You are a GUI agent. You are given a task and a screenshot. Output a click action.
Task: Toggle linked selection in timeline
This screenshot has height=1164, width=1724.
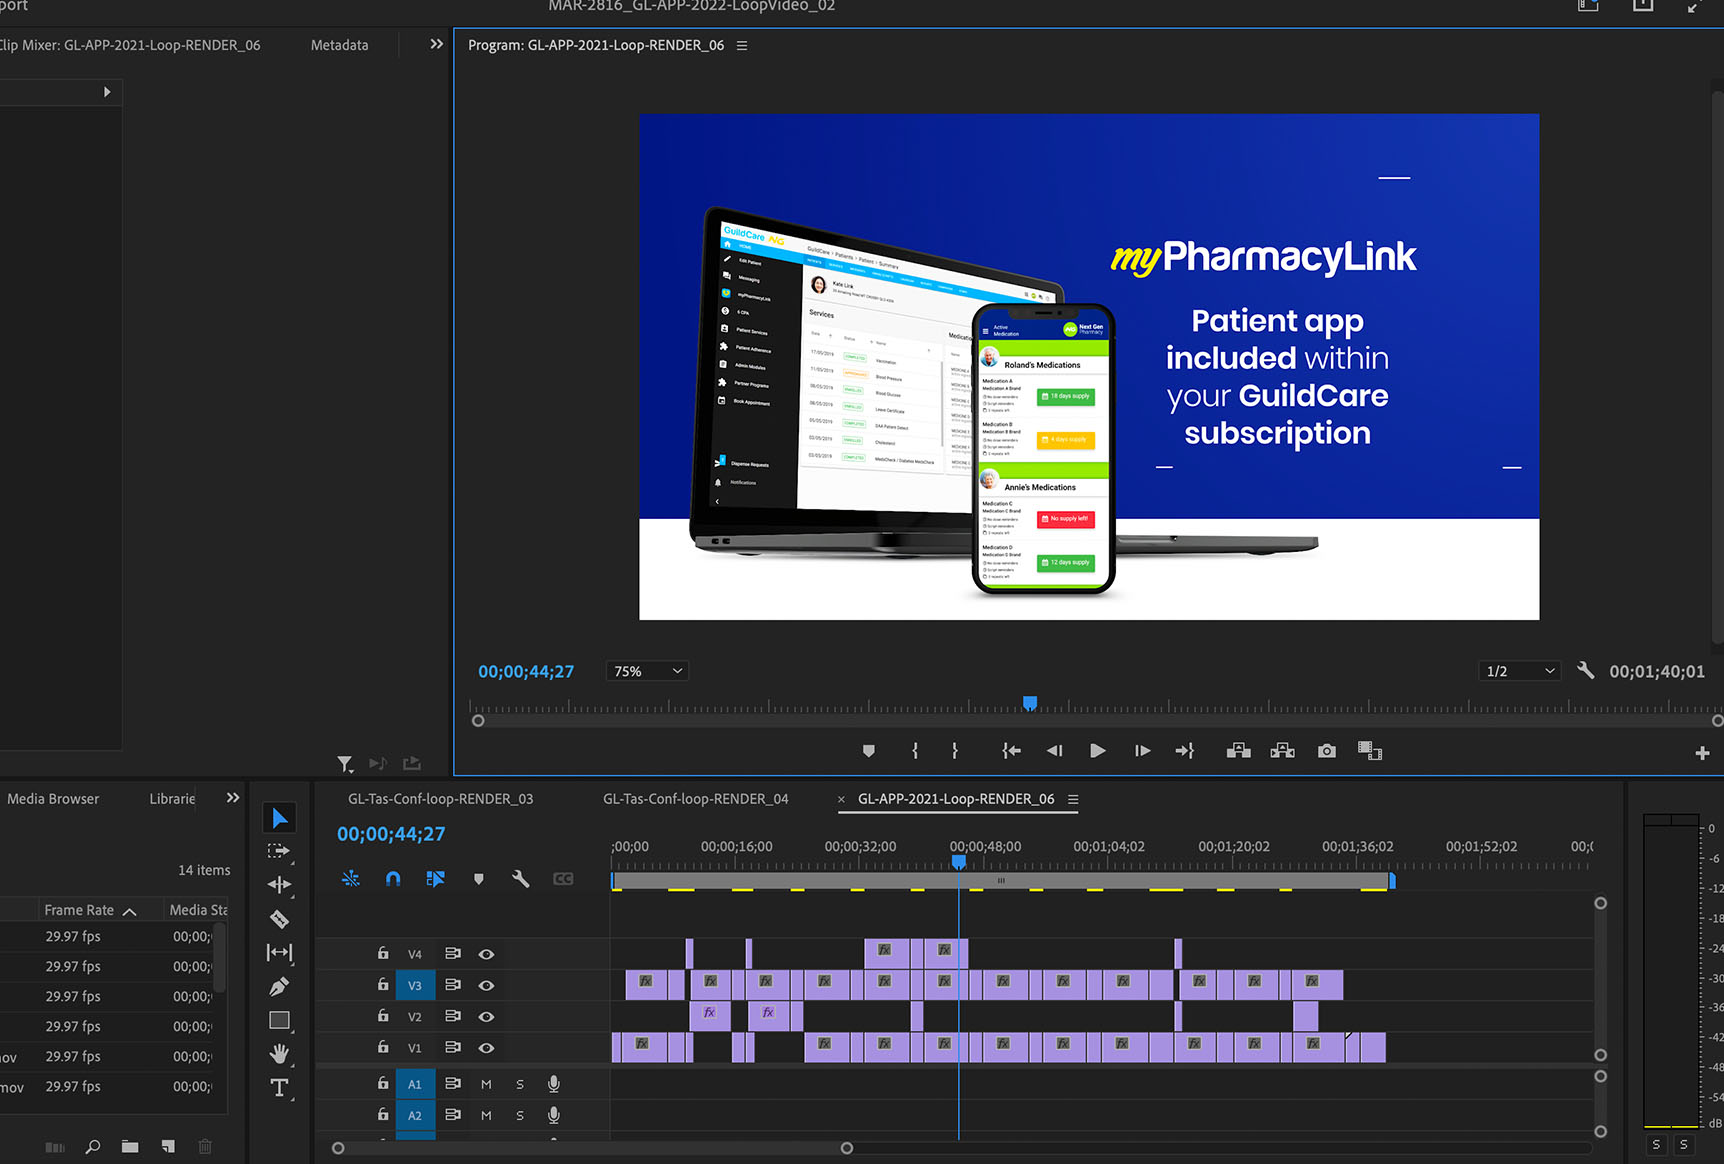[436, 879]
